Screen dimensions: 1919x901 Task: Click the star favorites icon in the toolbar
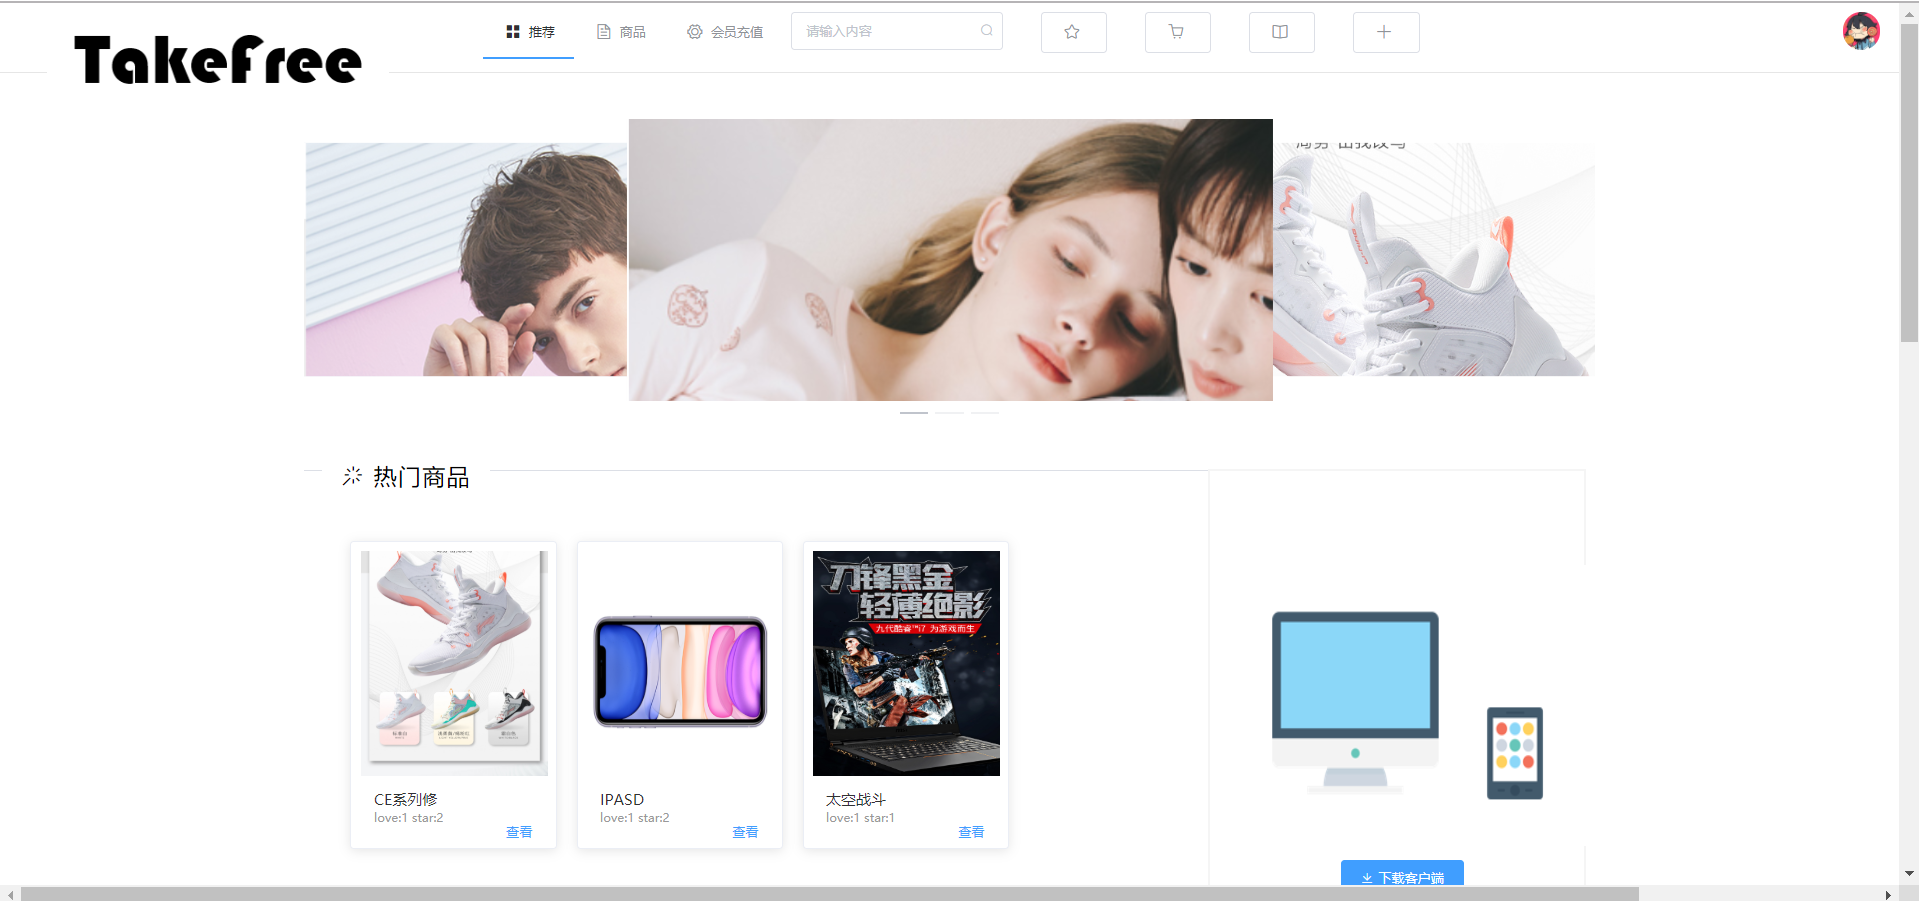pyautogui.click(x=1073, y=31)
